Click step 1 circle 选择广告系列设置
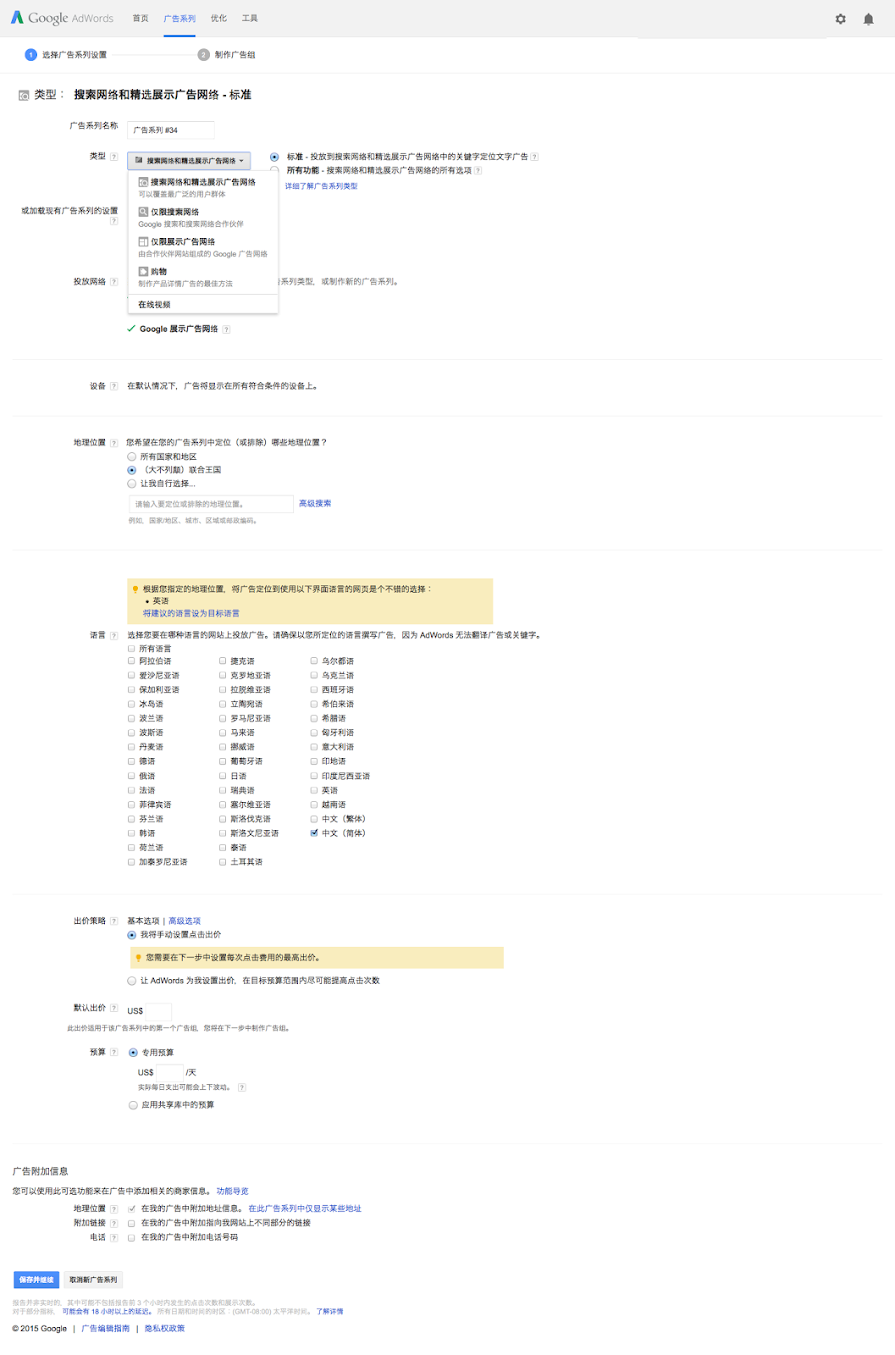The width and height of the screenshot is (895, 1355). pos(31,54)
